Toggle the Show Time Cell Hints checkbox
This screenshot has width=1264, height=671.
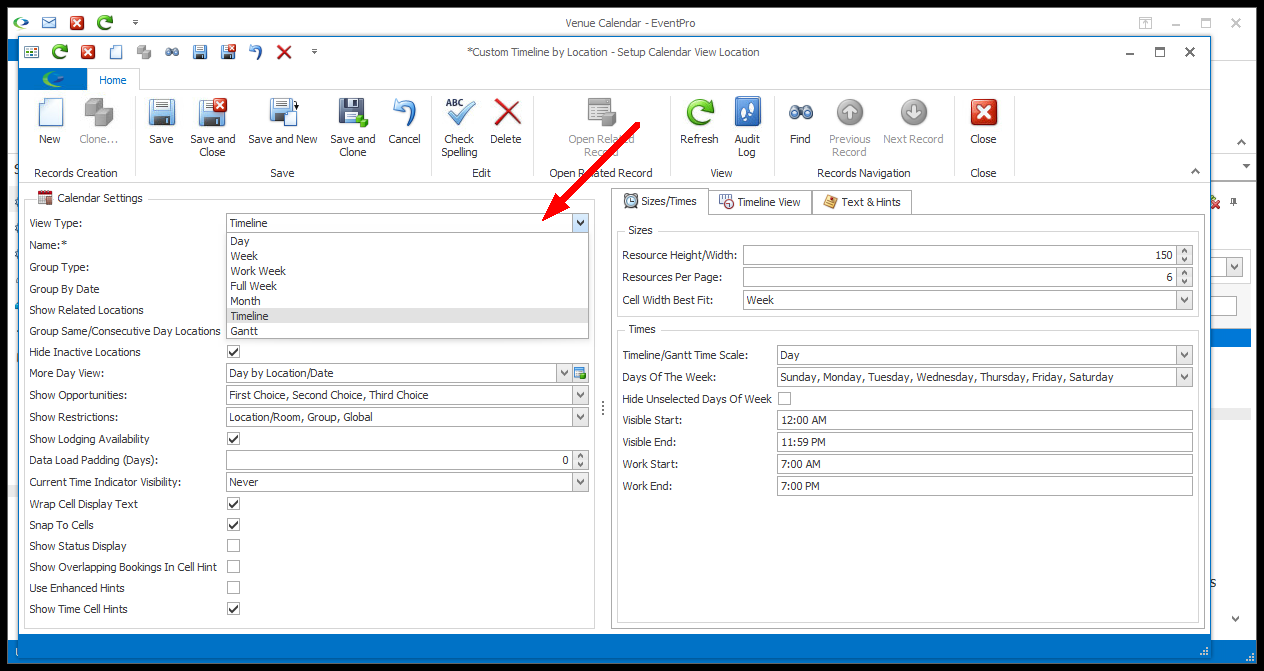(x=233, y=609)
